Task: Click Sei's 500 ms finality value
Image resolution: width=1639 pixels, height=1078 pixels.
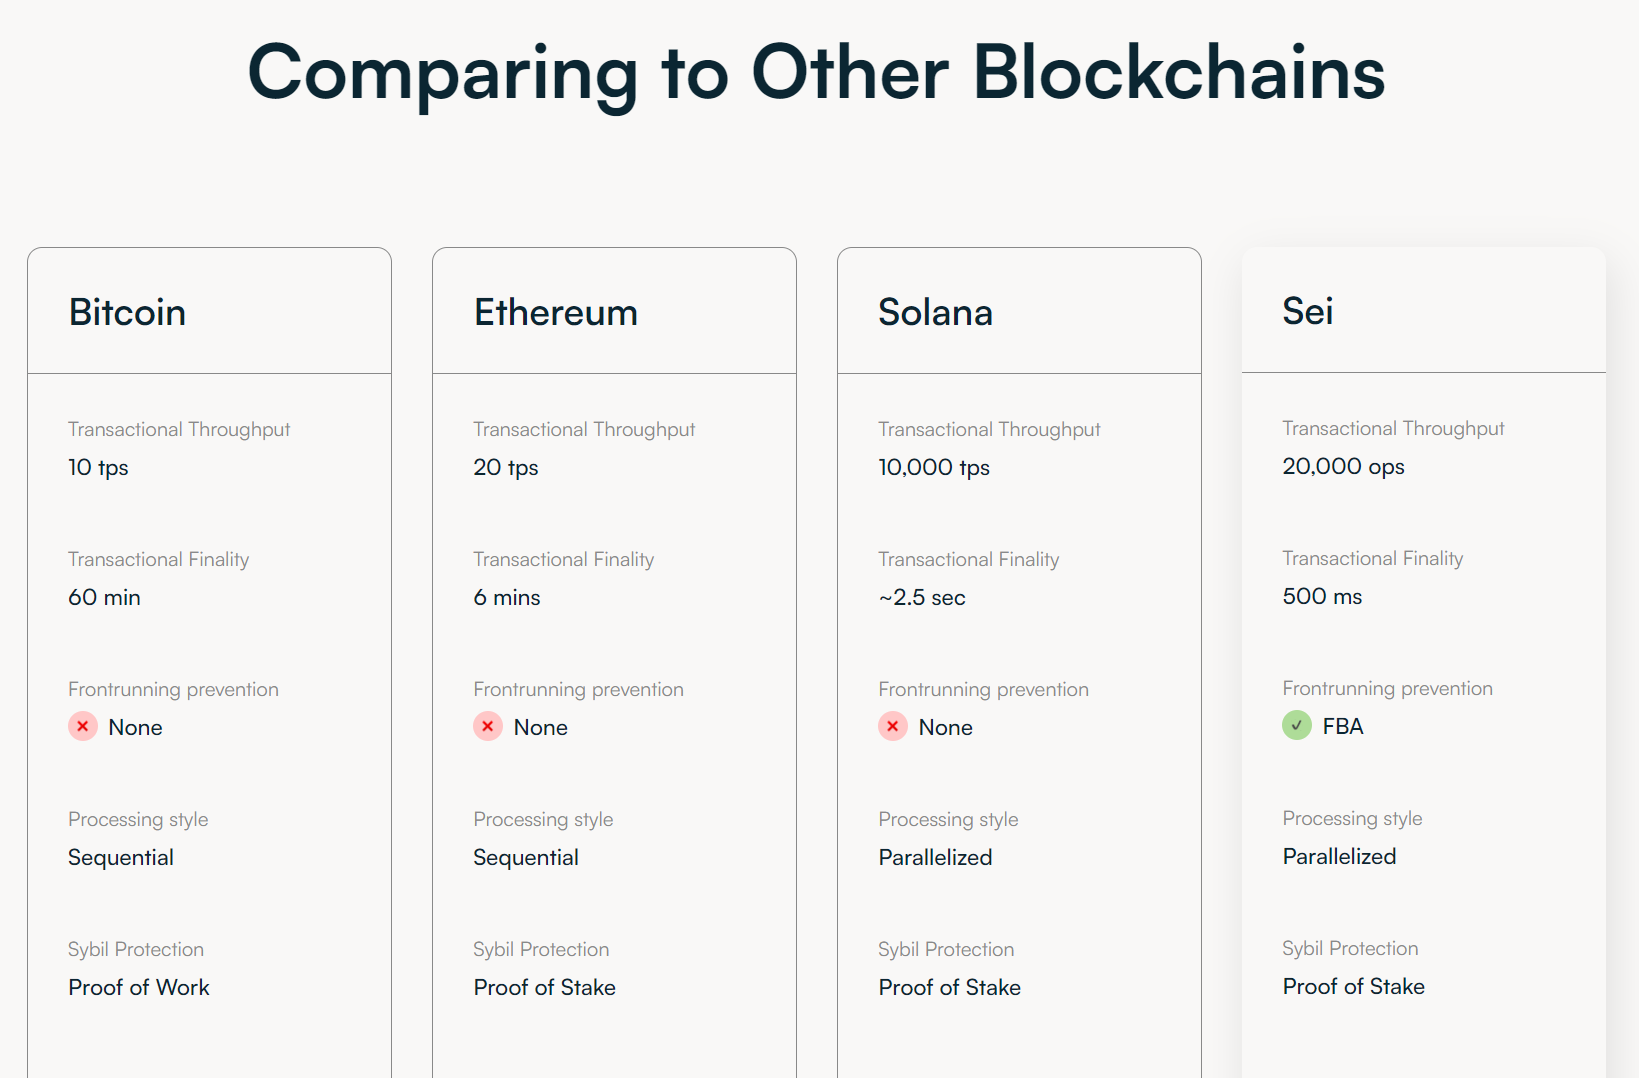Action: 1322,596
